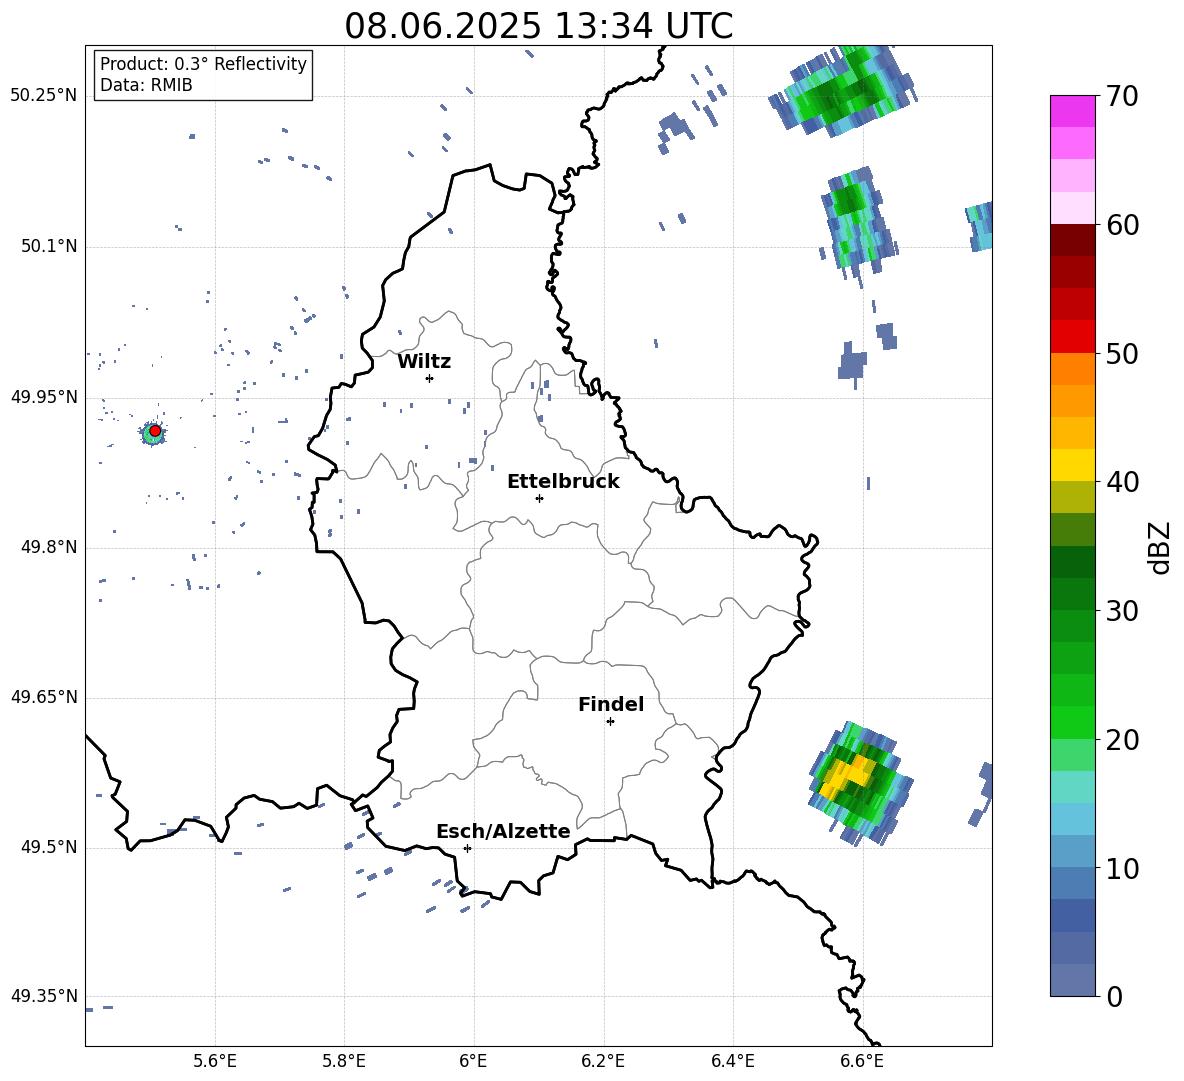Click the 50.1°N latitude tick label

49,246
